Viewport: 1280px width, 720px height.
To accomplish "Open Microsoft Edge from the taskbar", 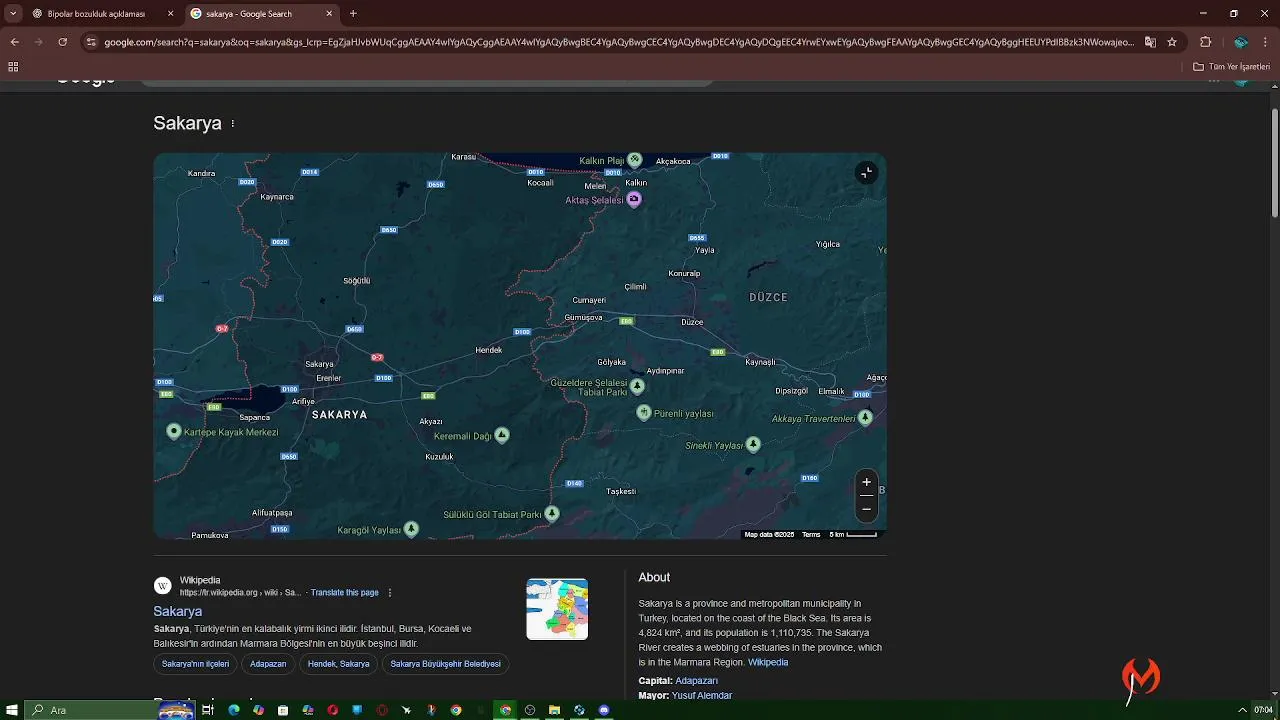I will pos(234,710).
